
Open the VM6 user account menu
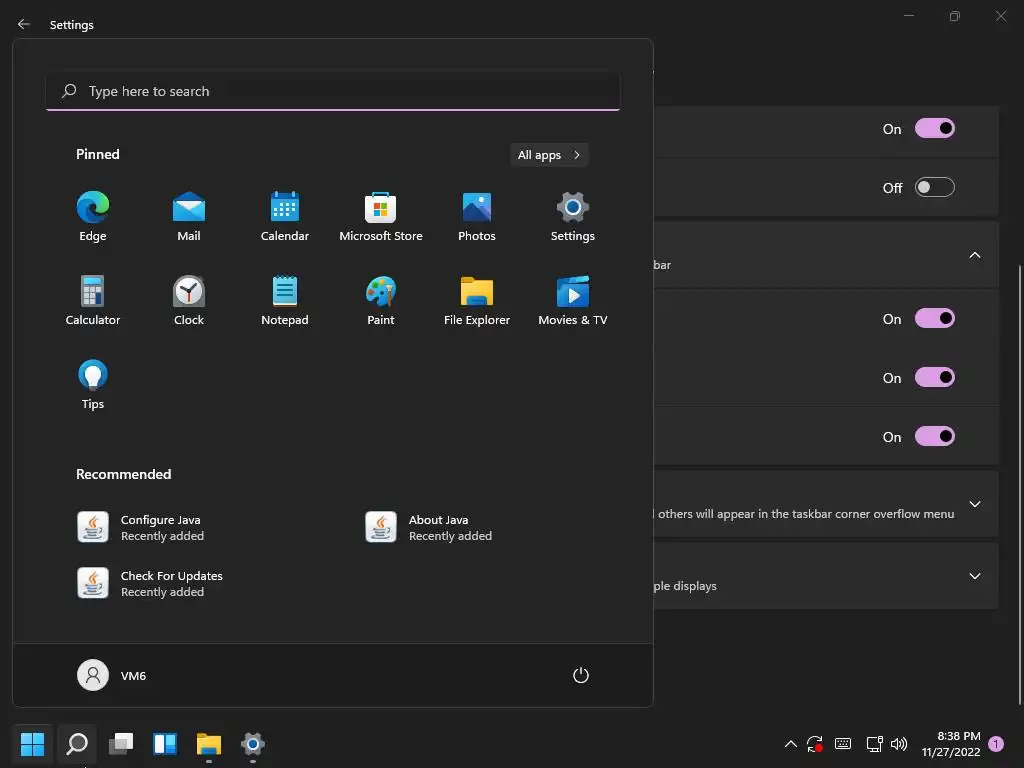coord(112,675)
